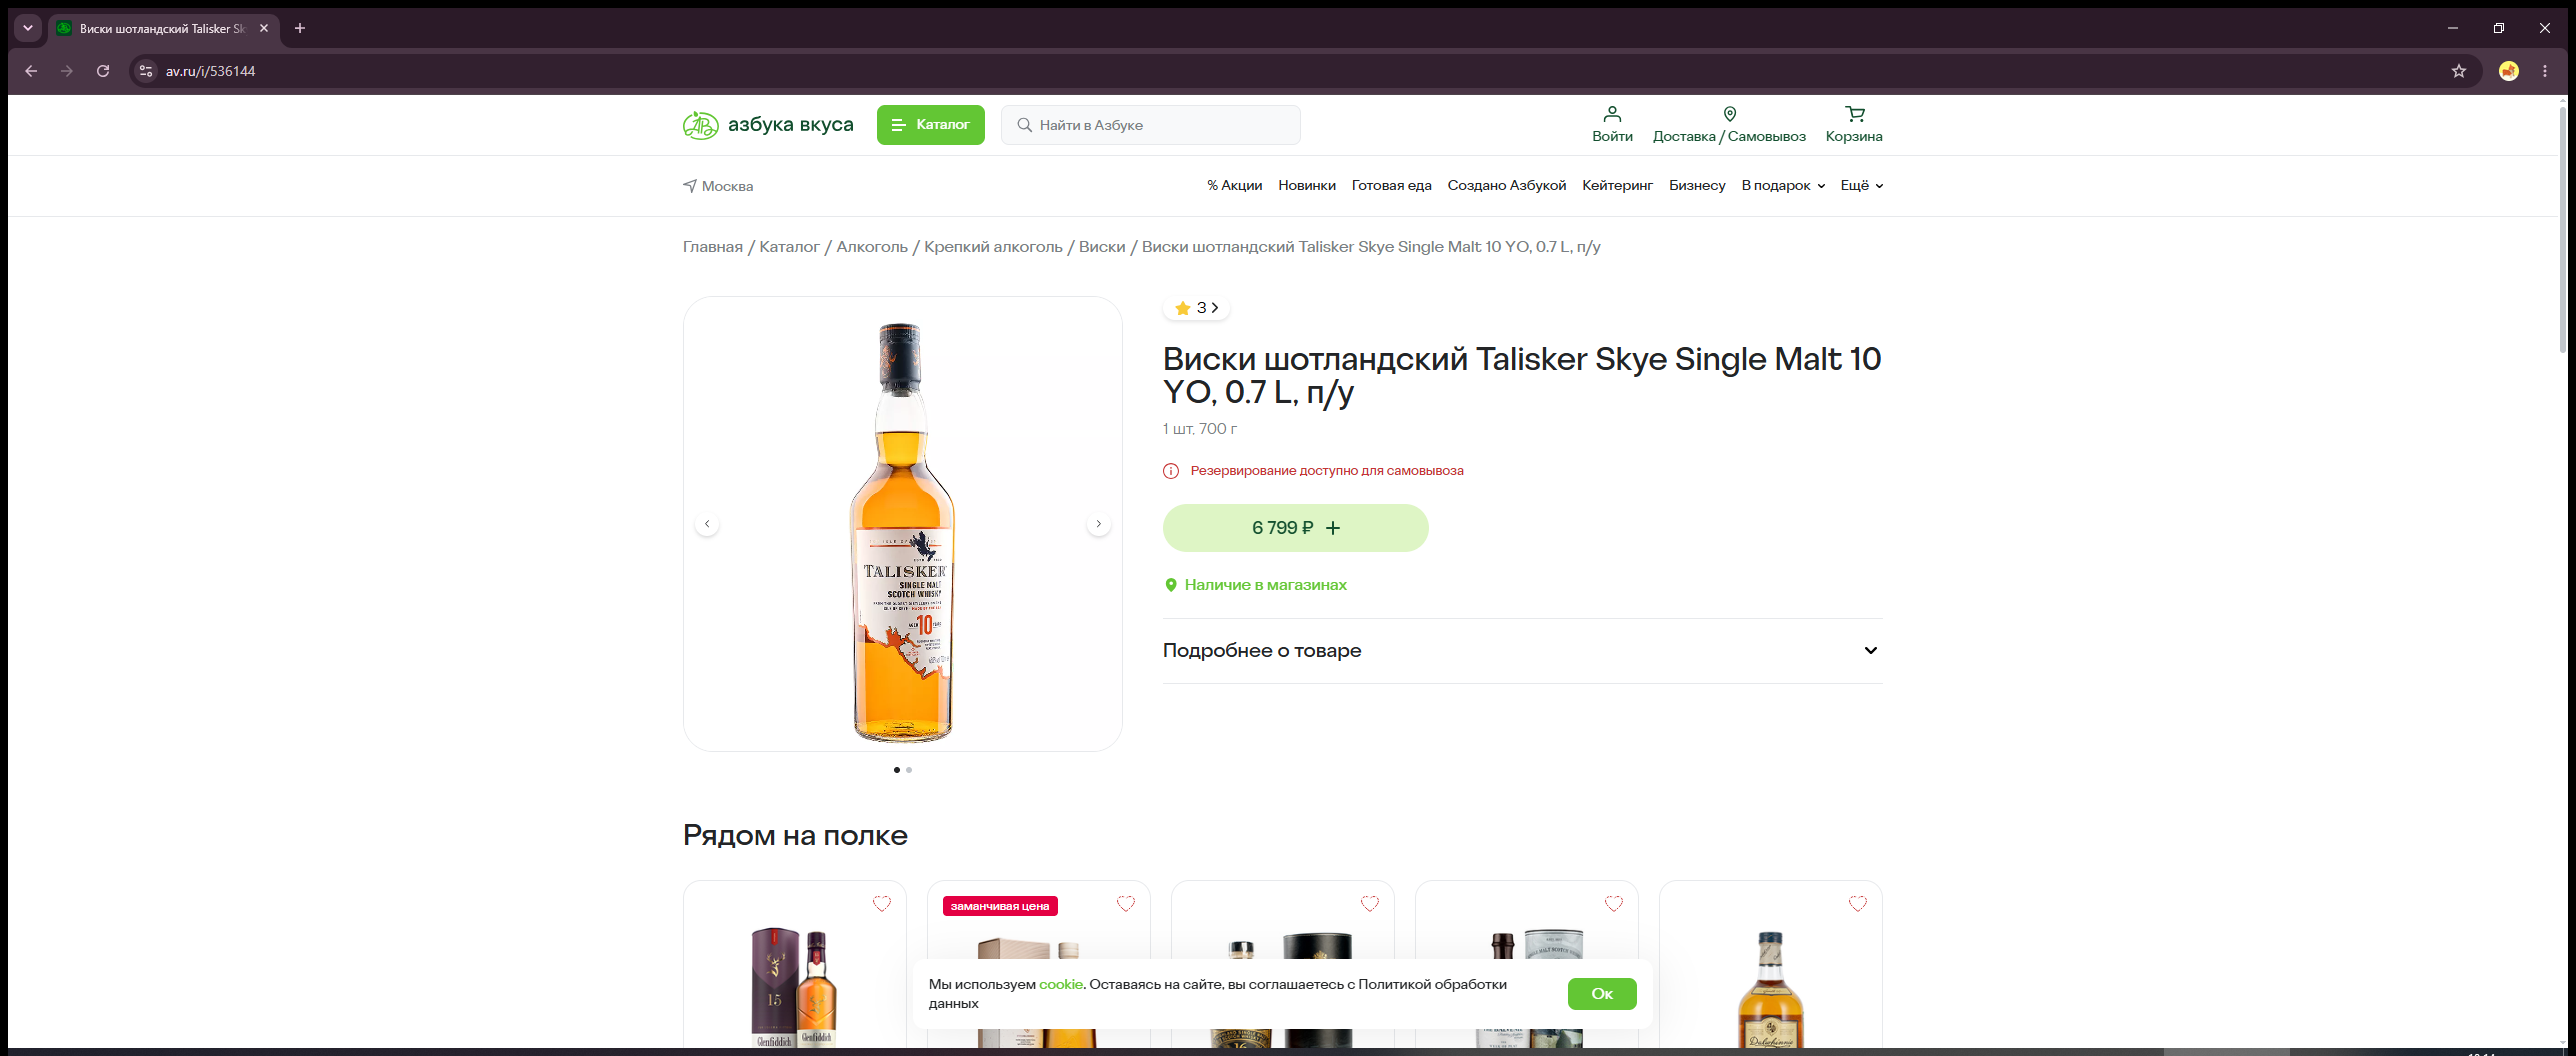The image size is (2576, 1056).
Task: Favorite the заманчивая цена product card
Action: coord(1125,904)
